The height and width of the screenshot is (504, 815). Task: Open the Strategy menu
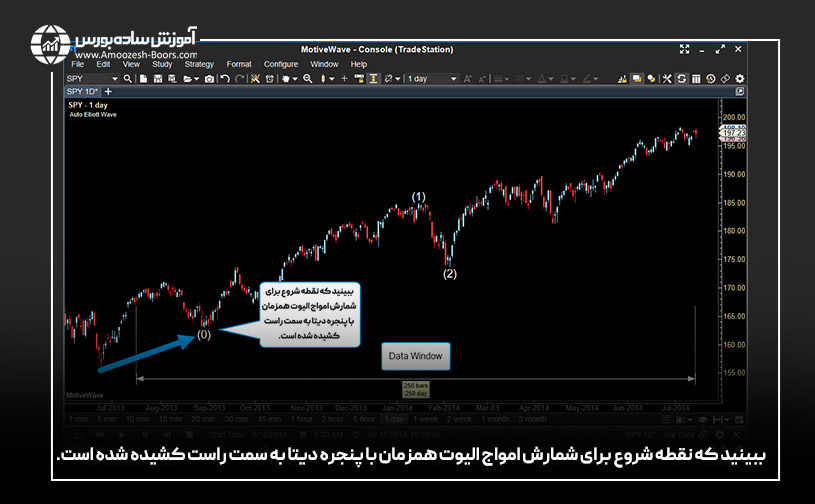[199, 64]
